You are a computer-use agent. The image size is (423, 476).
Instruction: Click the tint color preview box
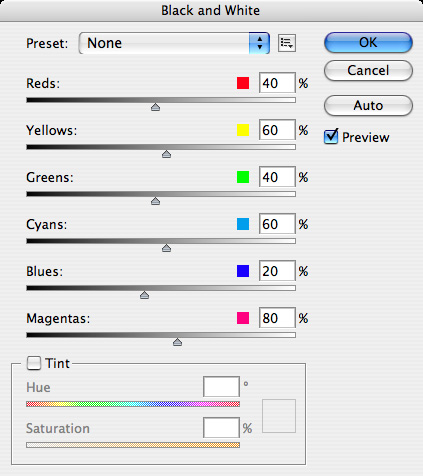coord(279,416)
